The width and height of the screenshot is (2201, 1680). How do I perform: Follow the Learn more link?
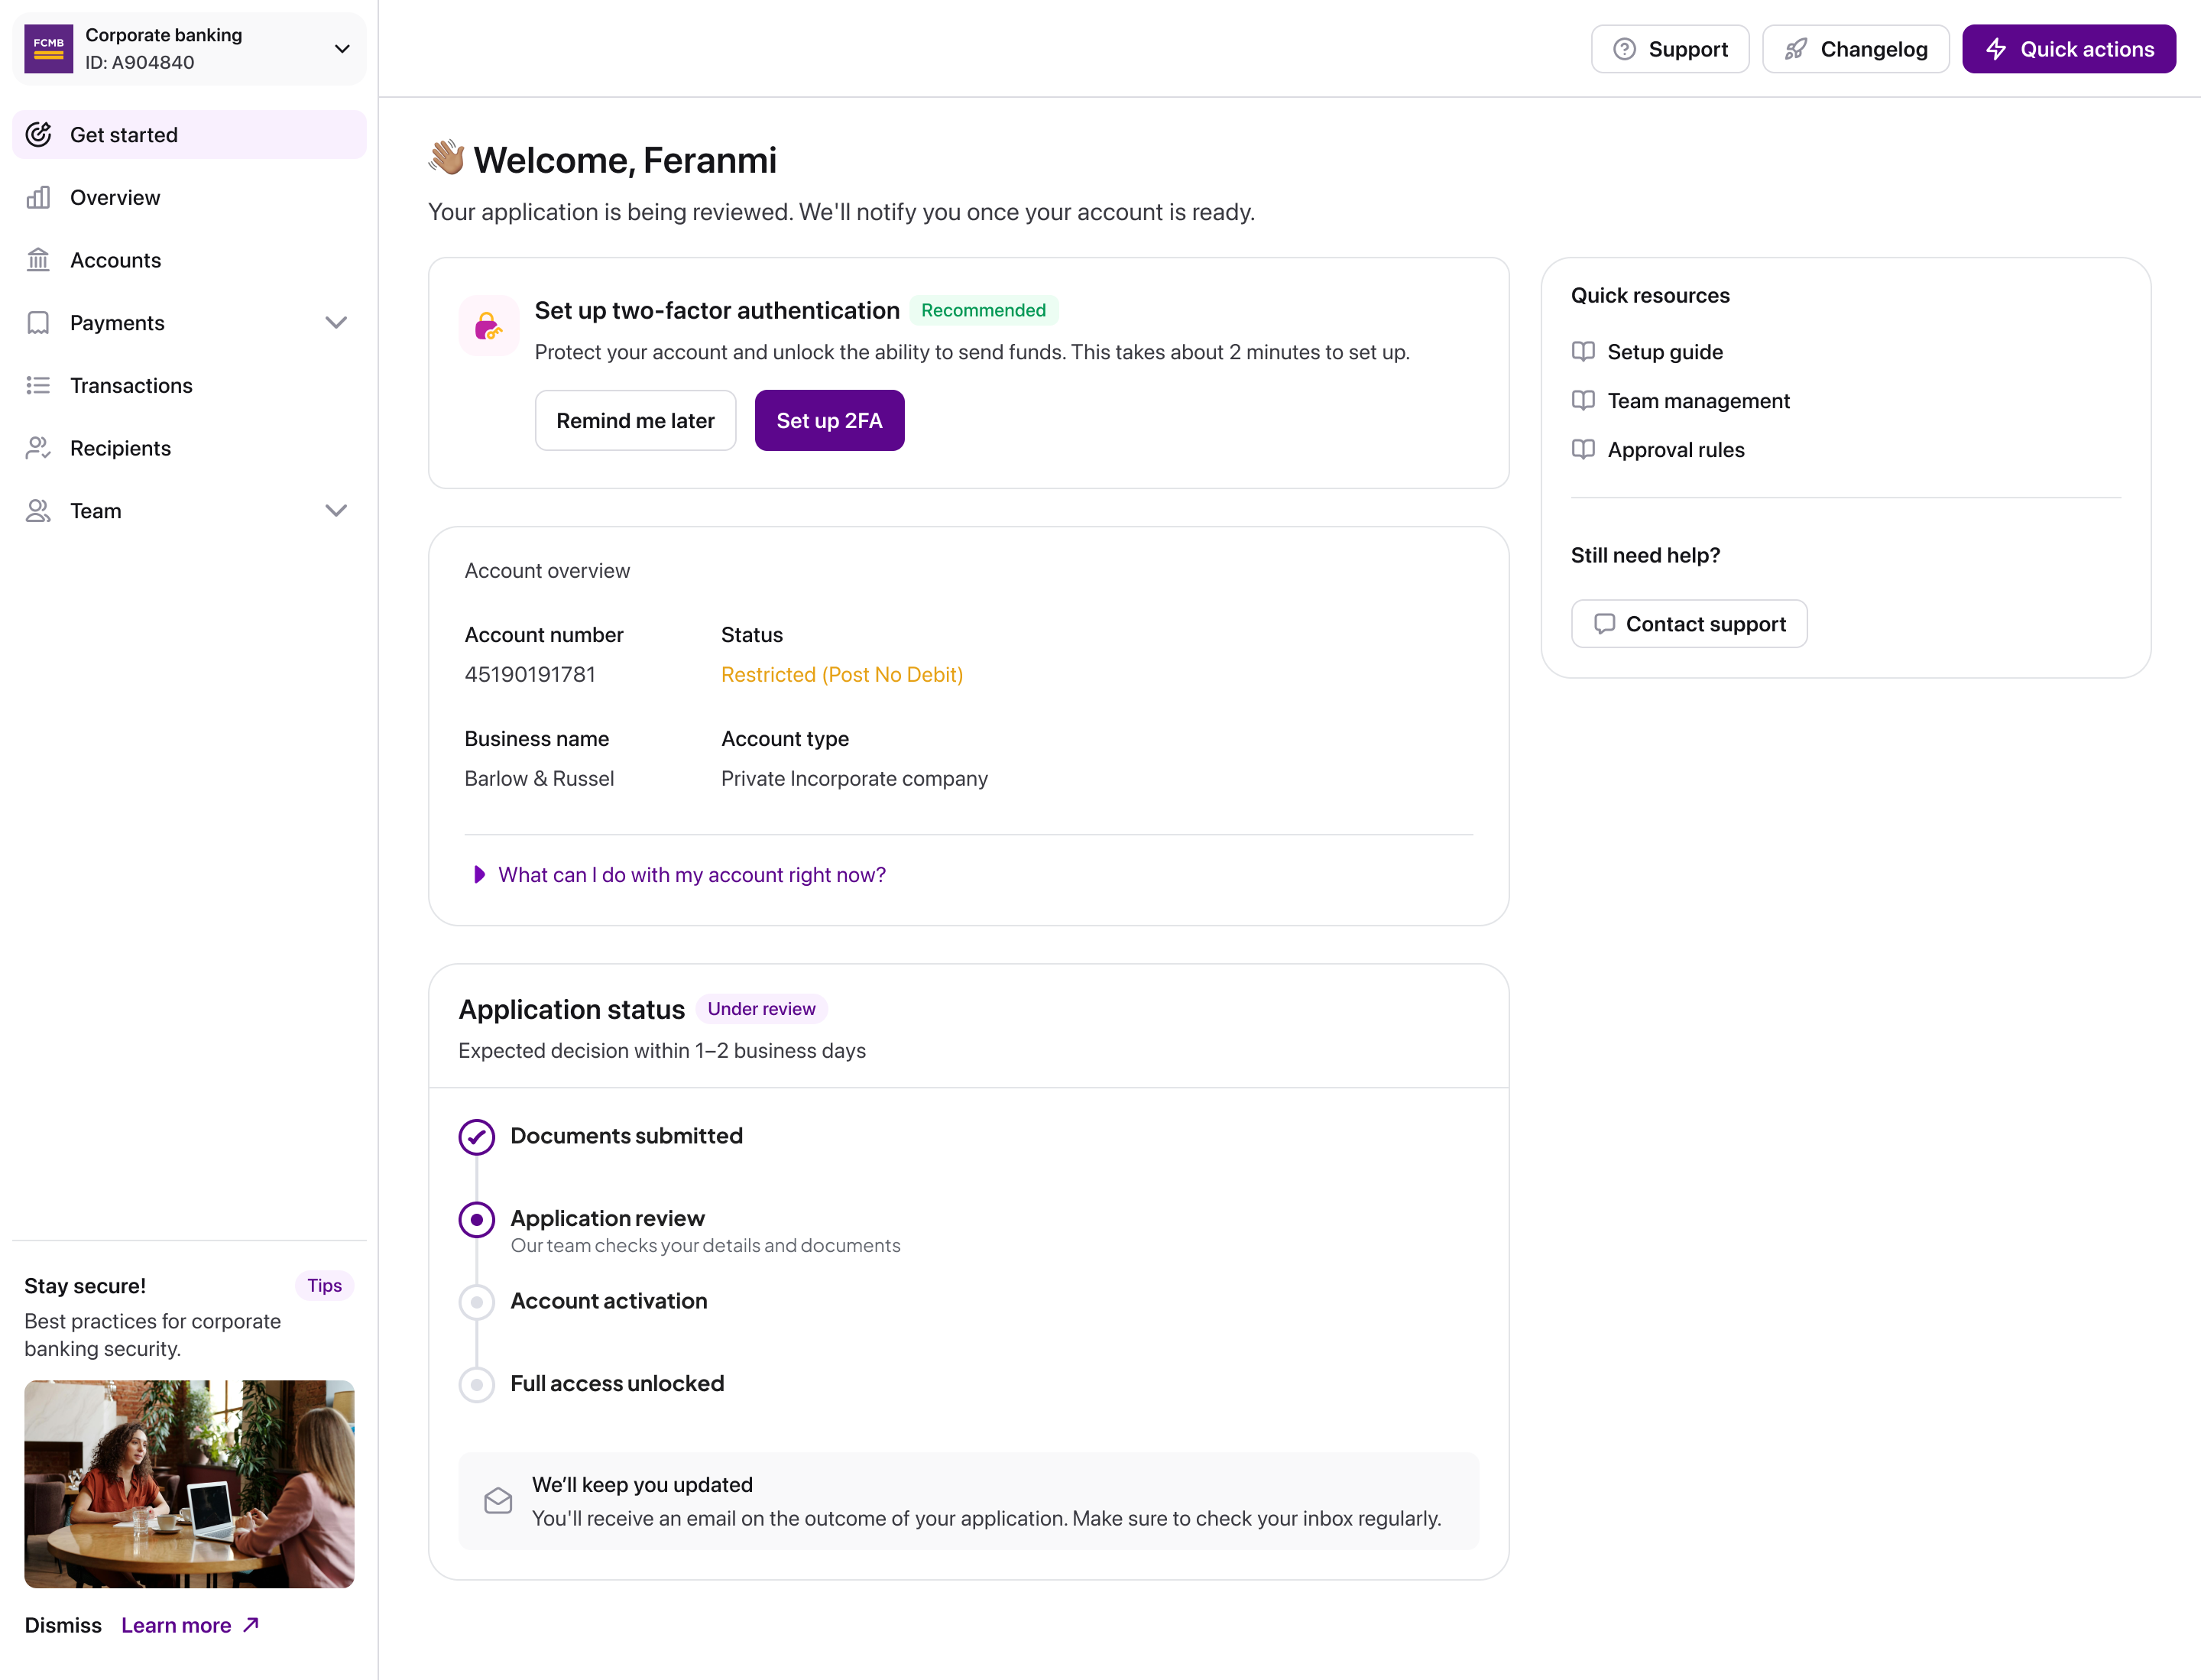(x=190, y=1625)
